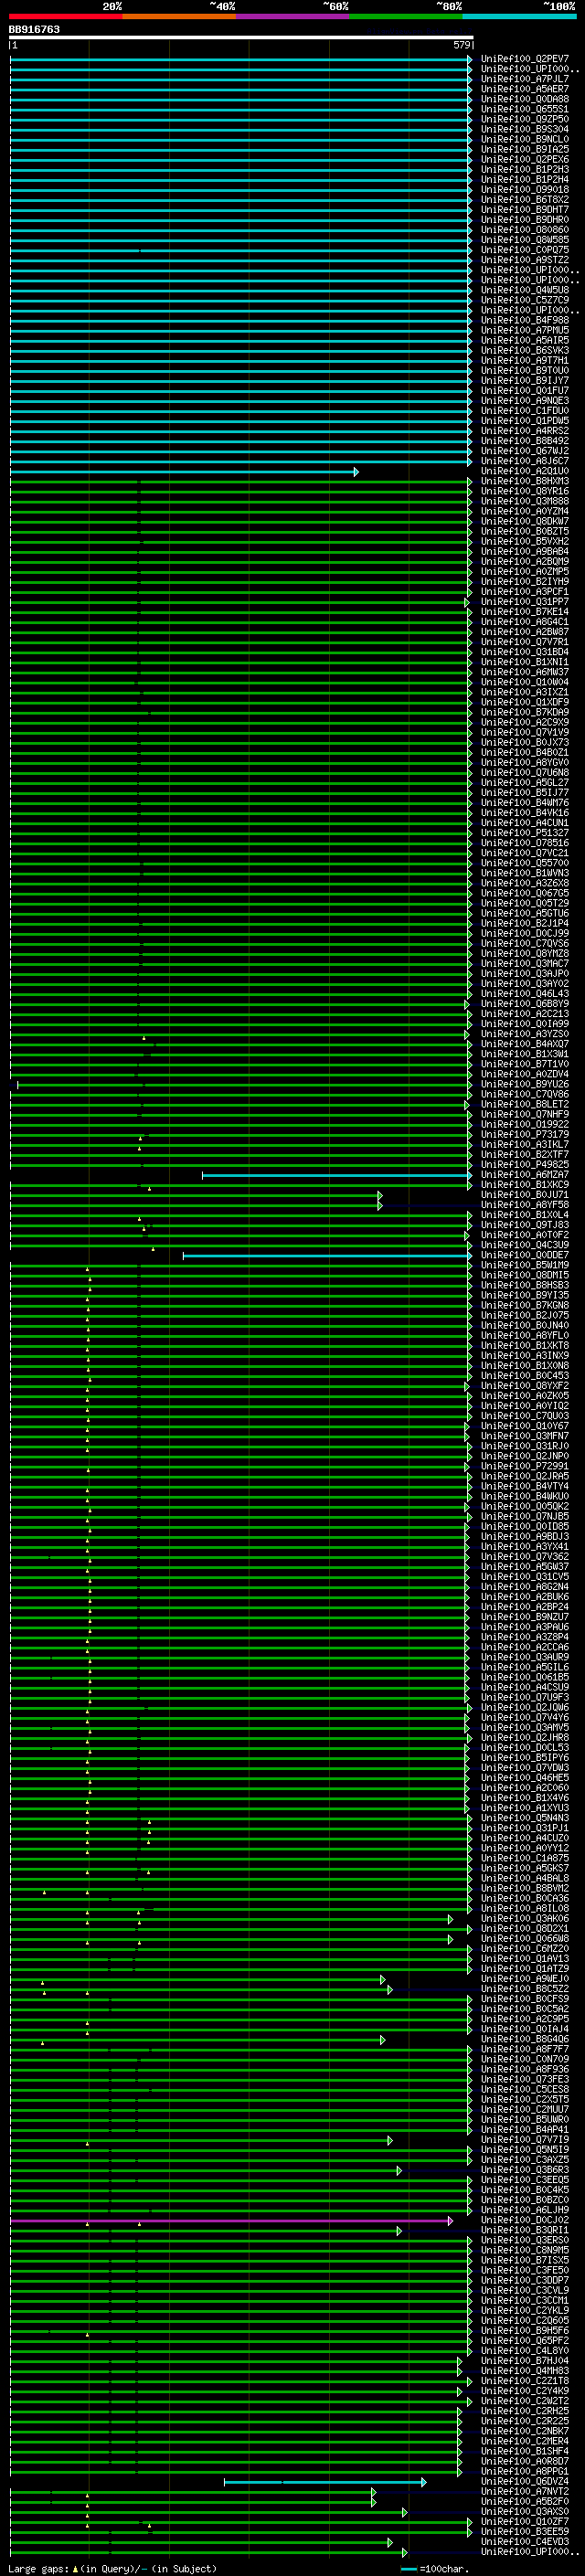
Task: Open hit UniRef100_Q7NJB5
Action: [525, 1516]
